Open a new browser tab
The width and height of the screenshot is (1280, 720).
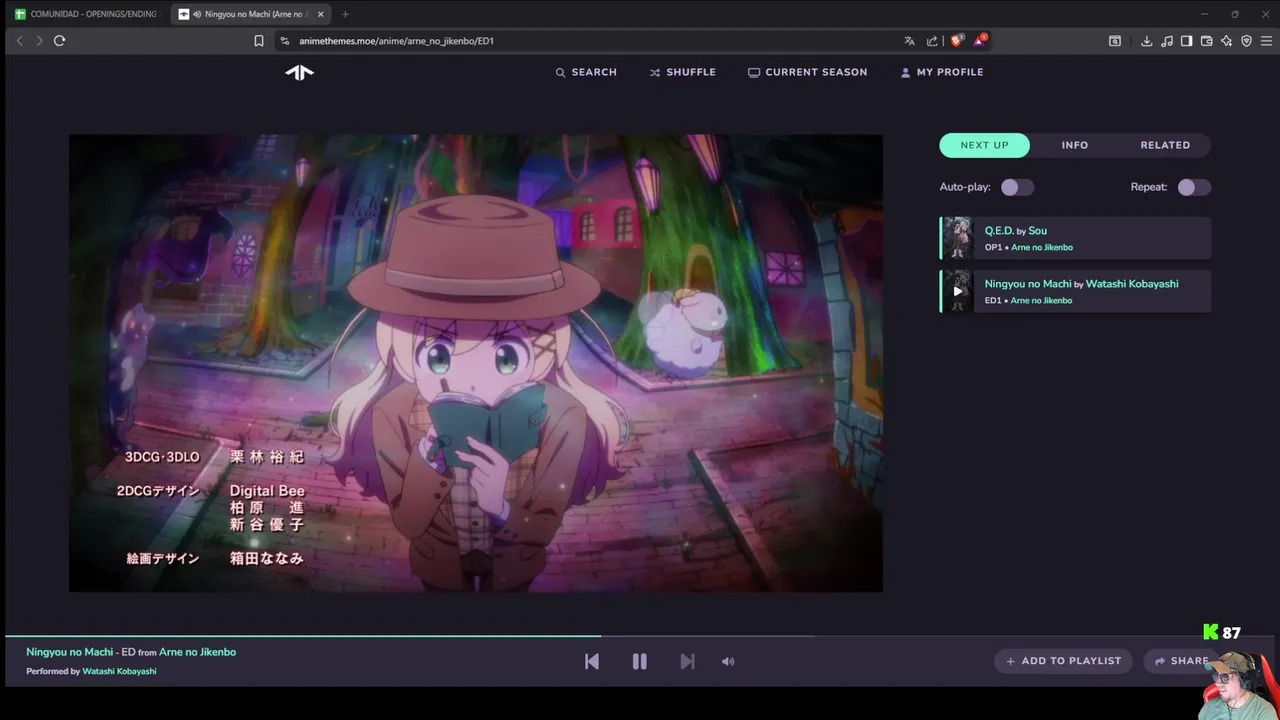click(345, 14)
